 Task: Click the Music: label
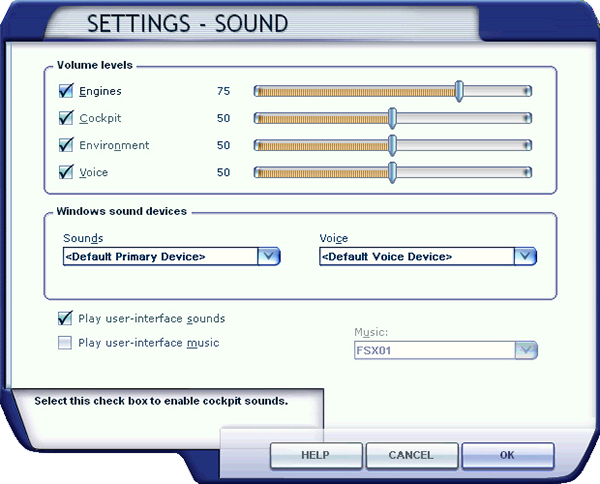point(371,332)
